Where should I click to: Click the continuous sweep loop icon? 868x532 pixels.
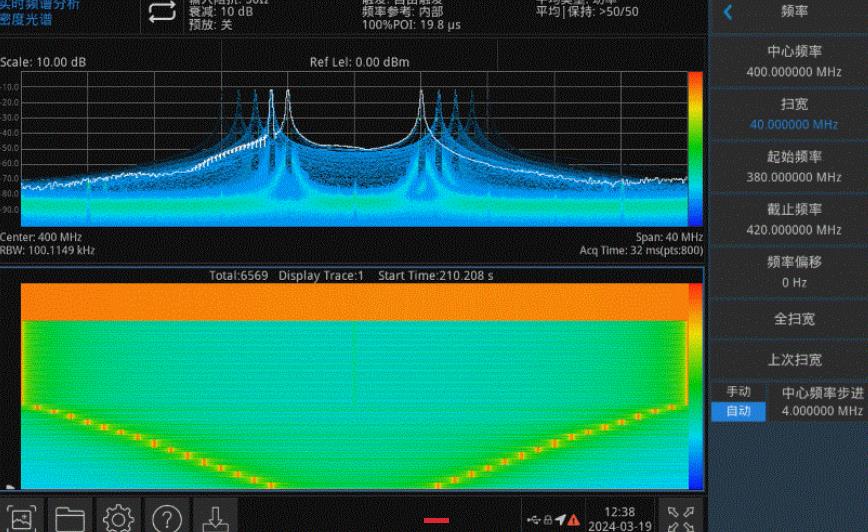click(x=161, y=13)
